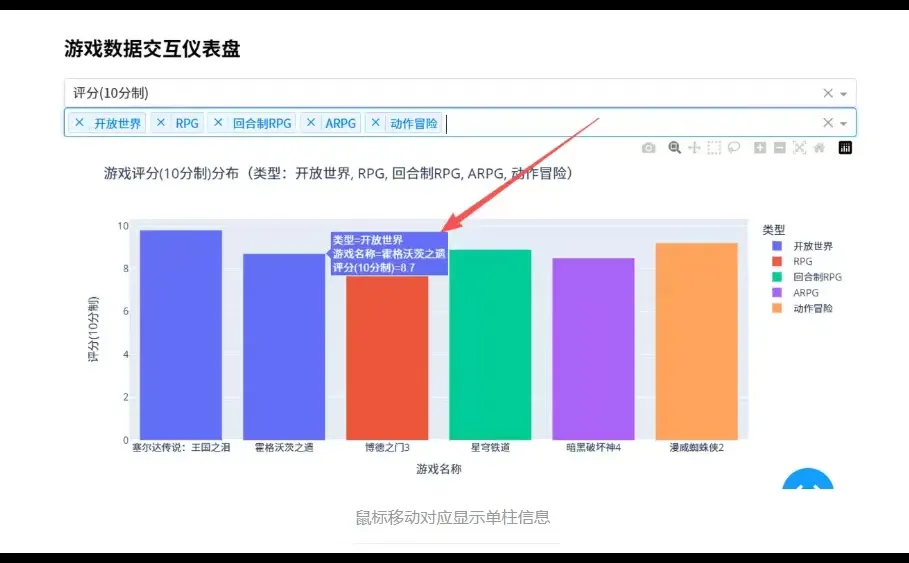The width and height of the screenshot is (909, 563).
Task: Click the Zoom Out minus icon
Action: click(x=780, y=148)
